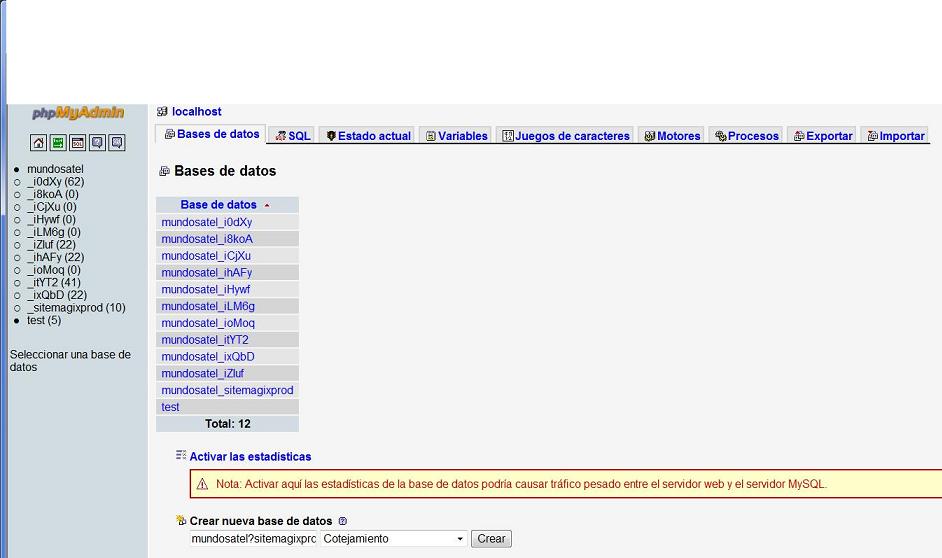
Task: Click the Home icon in sidebar
Action: coord(38,142)
